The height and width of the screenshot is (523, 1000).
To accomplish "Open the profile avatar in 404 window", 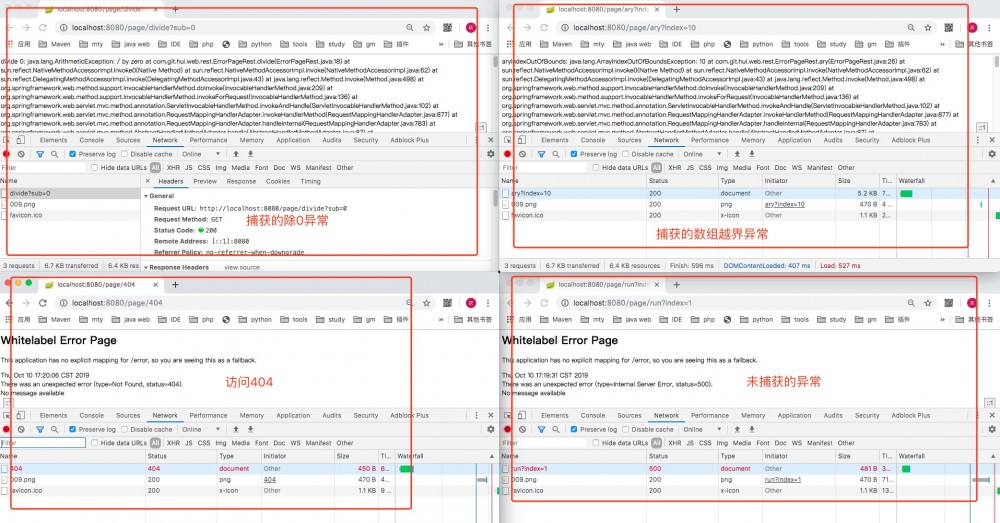I will (471, 303).
